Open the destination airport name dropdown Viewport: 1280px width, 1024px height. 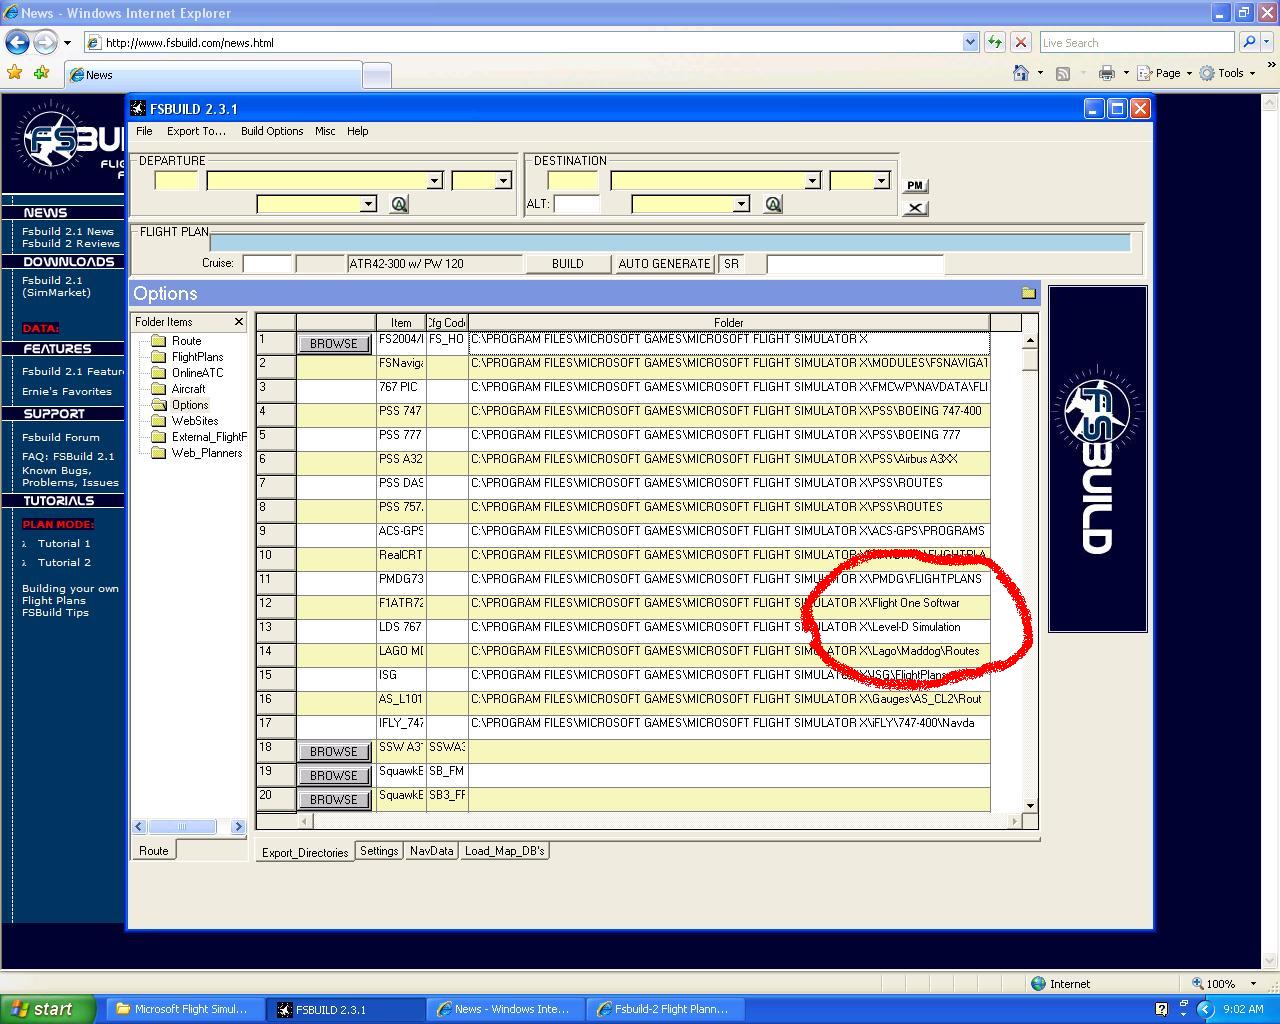(812, 181)
